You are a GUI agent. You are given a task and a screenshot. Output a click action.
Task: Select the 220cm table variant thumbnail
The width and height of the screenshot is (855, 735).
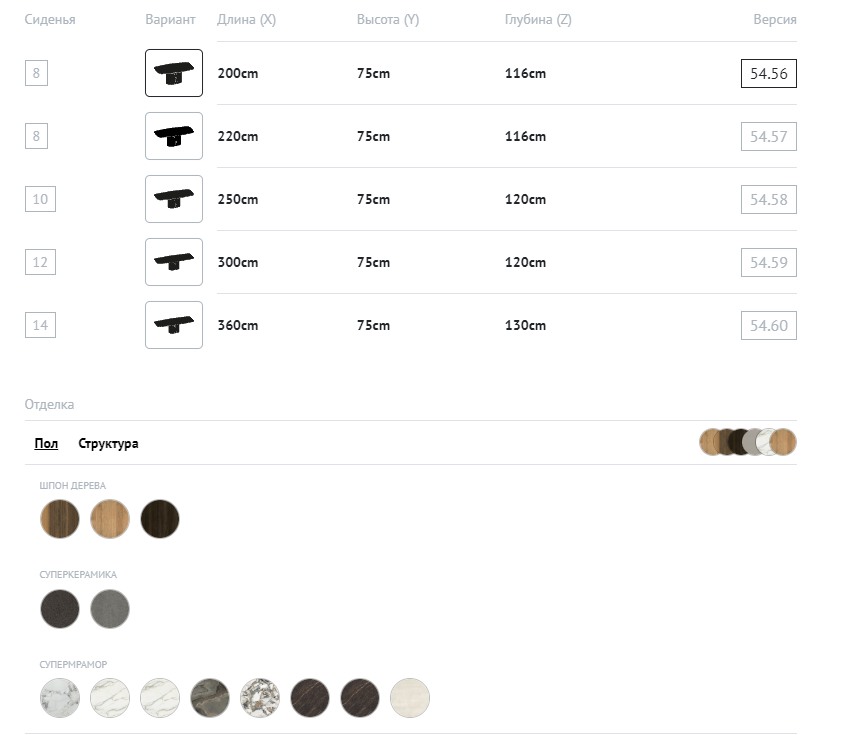[174, 136]
